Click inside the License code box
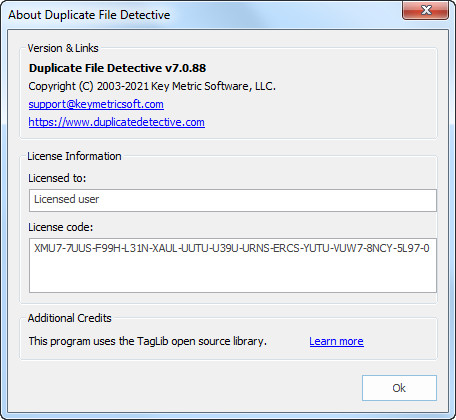Screen dimensions: 456x420 pos(233,266)
